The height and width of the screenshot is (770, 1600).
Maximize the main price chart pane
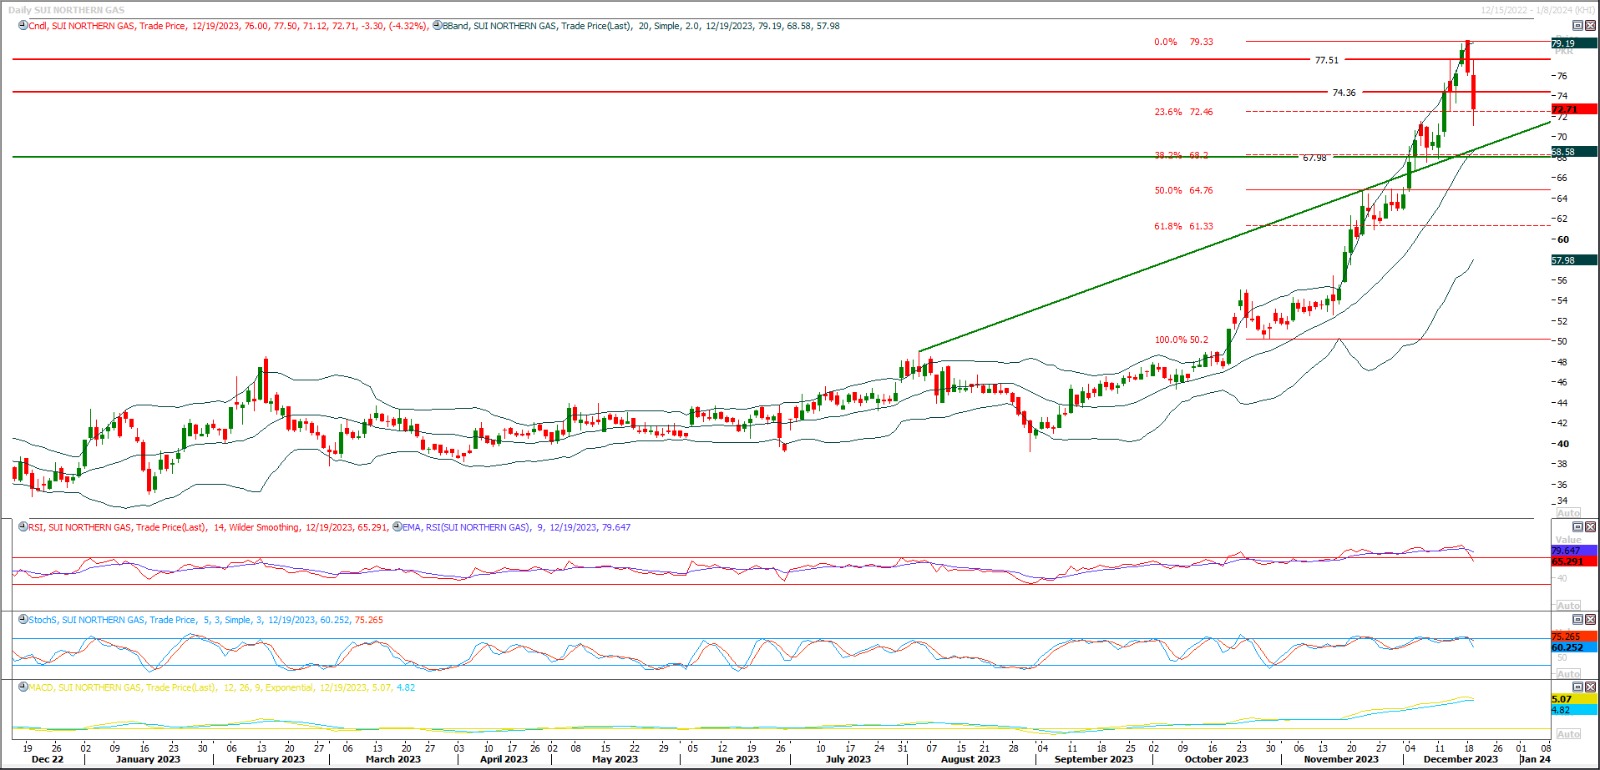point(1578,26)
